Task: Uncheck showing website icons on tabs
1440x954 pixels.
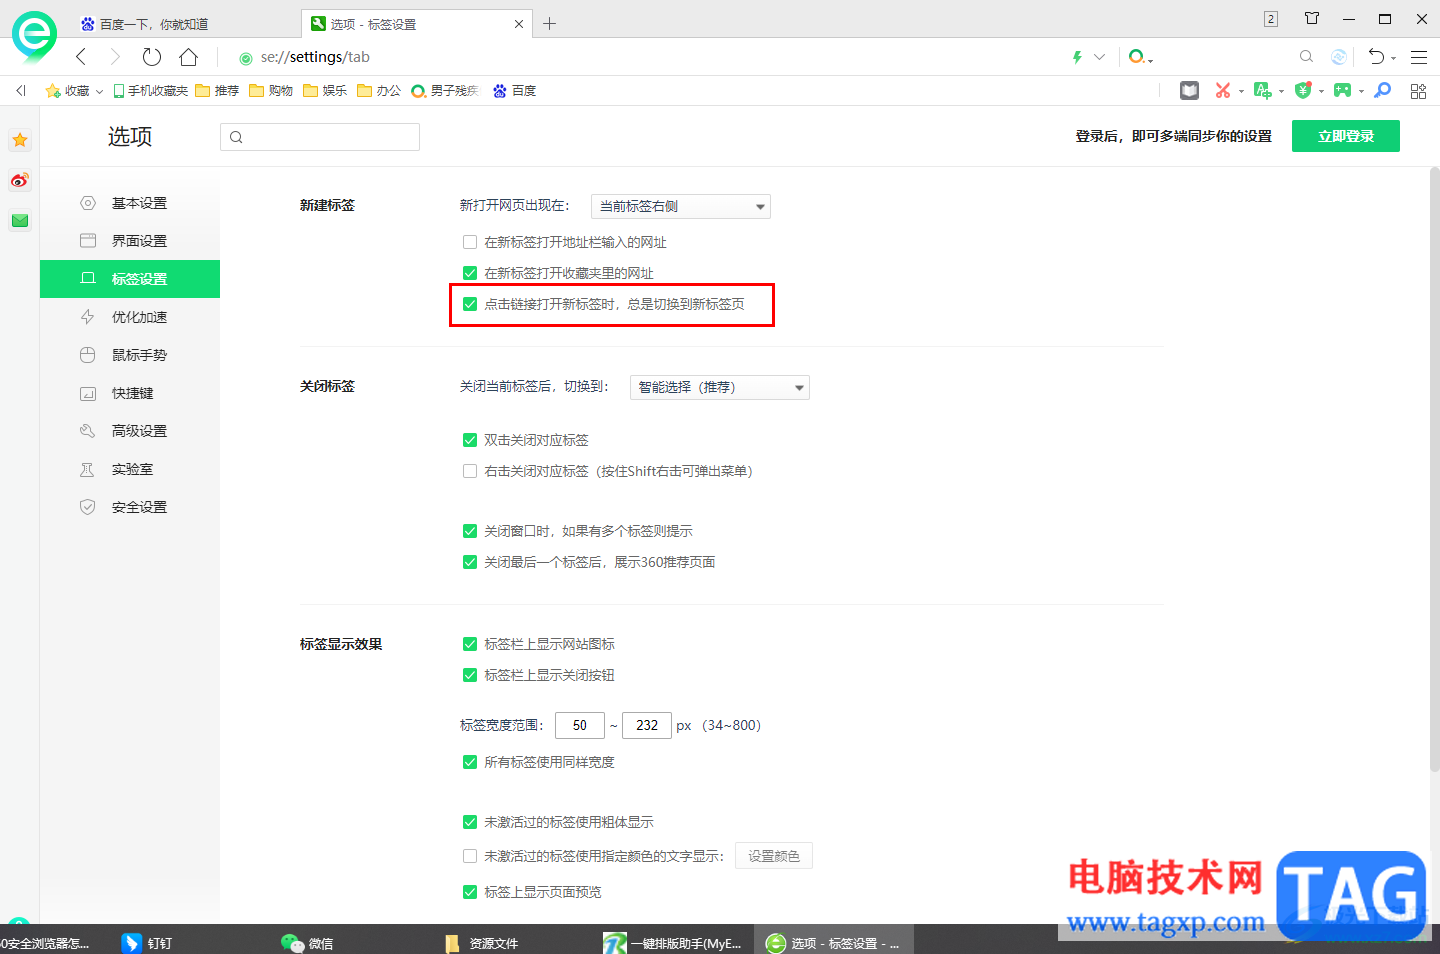Action: [x=470, y=644]
